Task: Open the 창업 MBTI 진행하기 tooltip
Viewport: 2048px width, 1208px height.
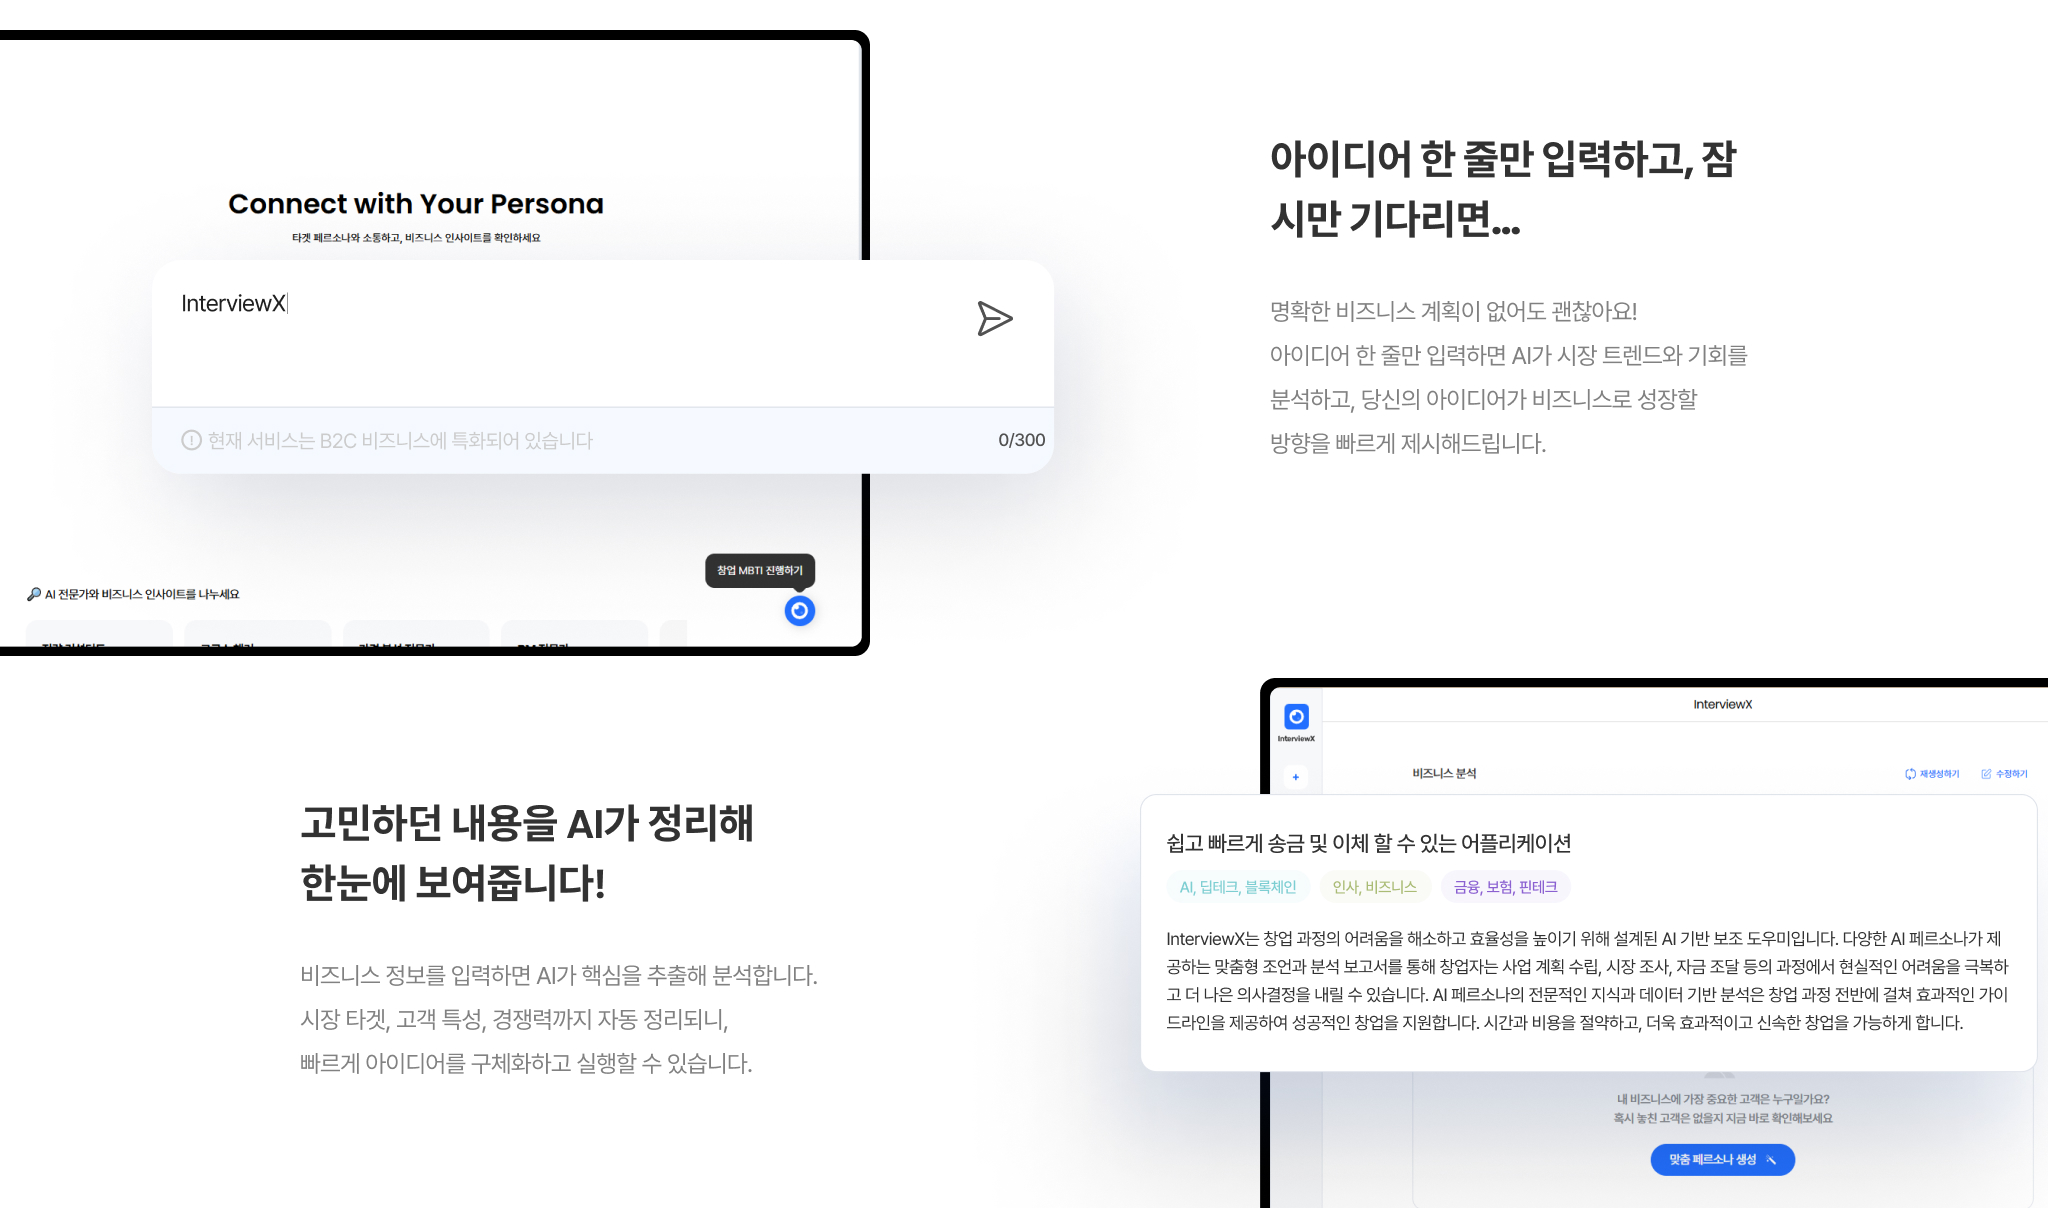Action: [760, 570]
